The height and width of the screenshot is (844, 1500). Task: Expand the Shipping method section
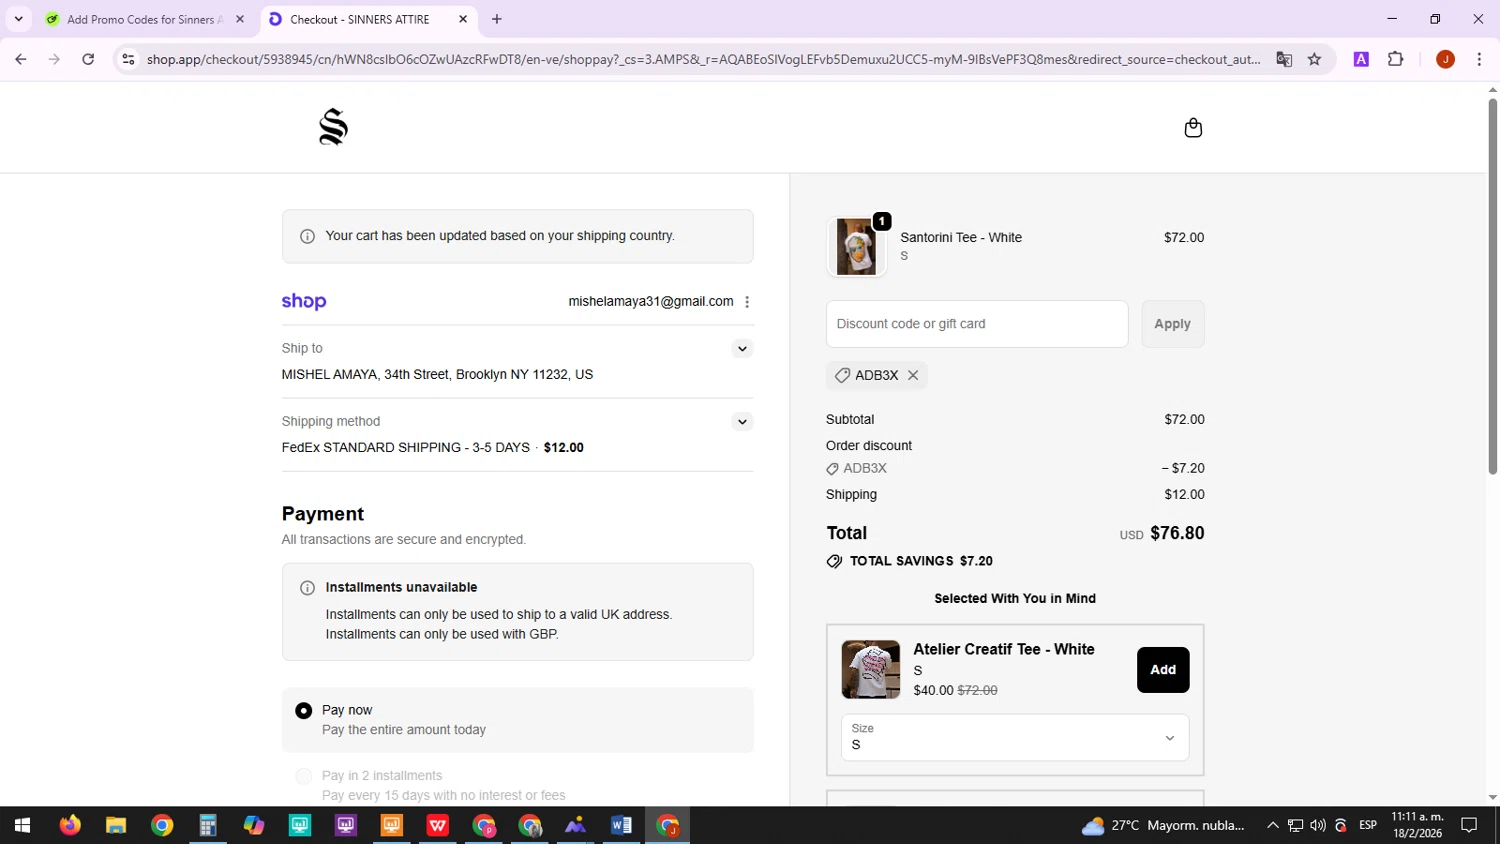click(x=742, y=421)
